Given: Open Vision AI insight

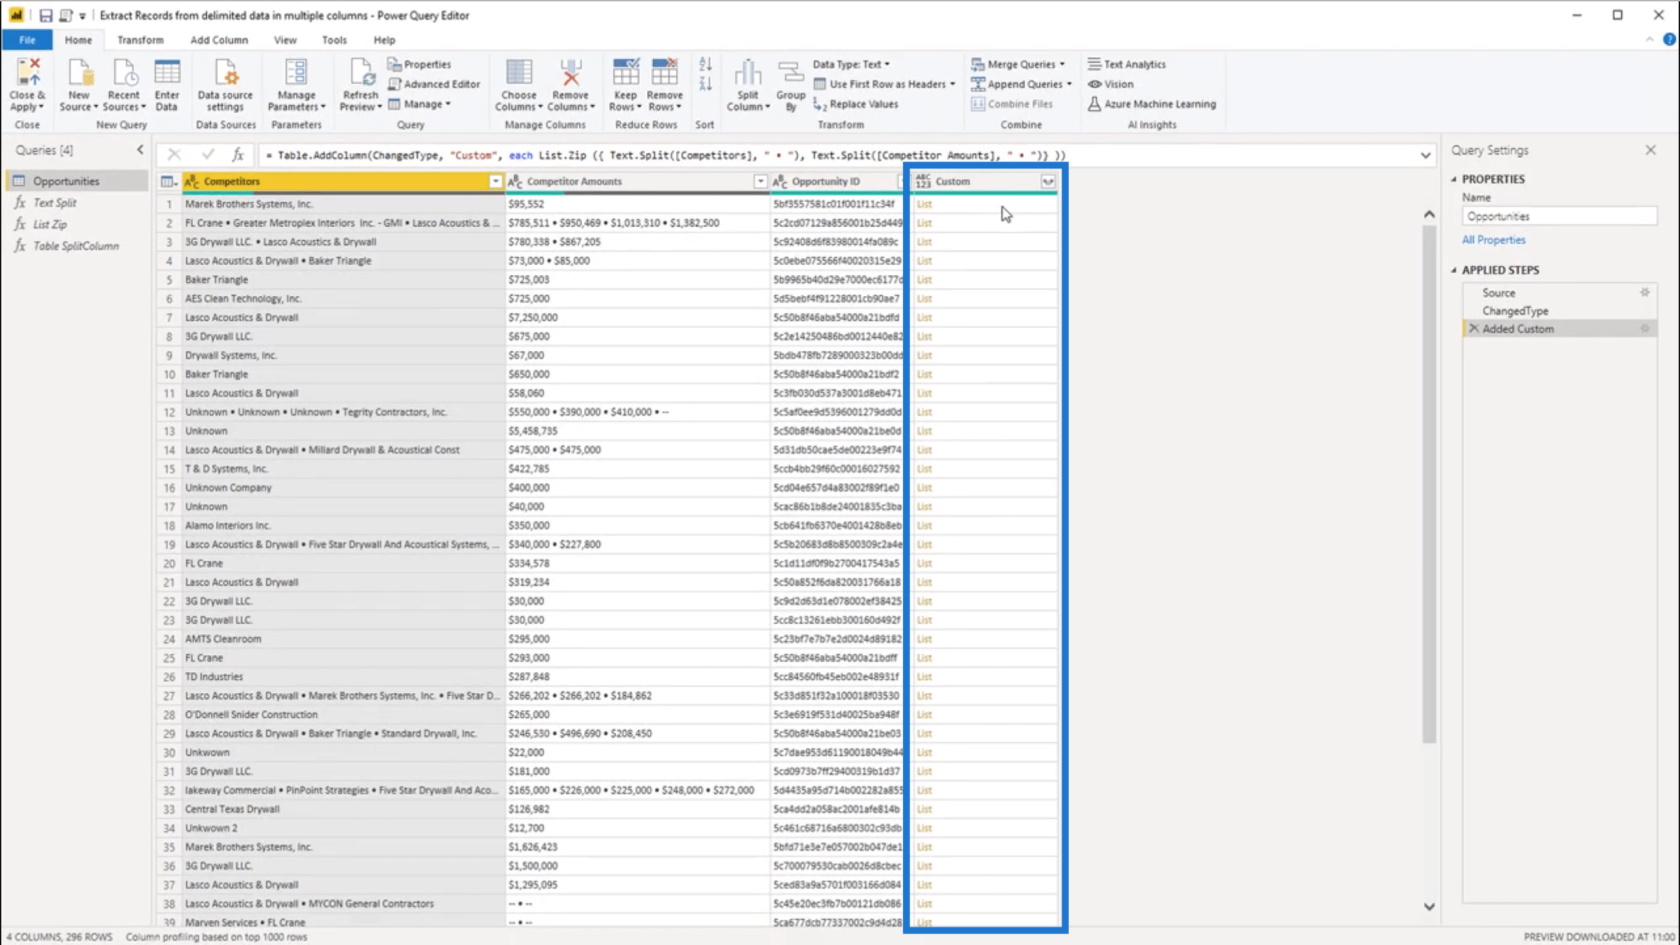Looking at the screenshot, I should tap(1110, 84).
